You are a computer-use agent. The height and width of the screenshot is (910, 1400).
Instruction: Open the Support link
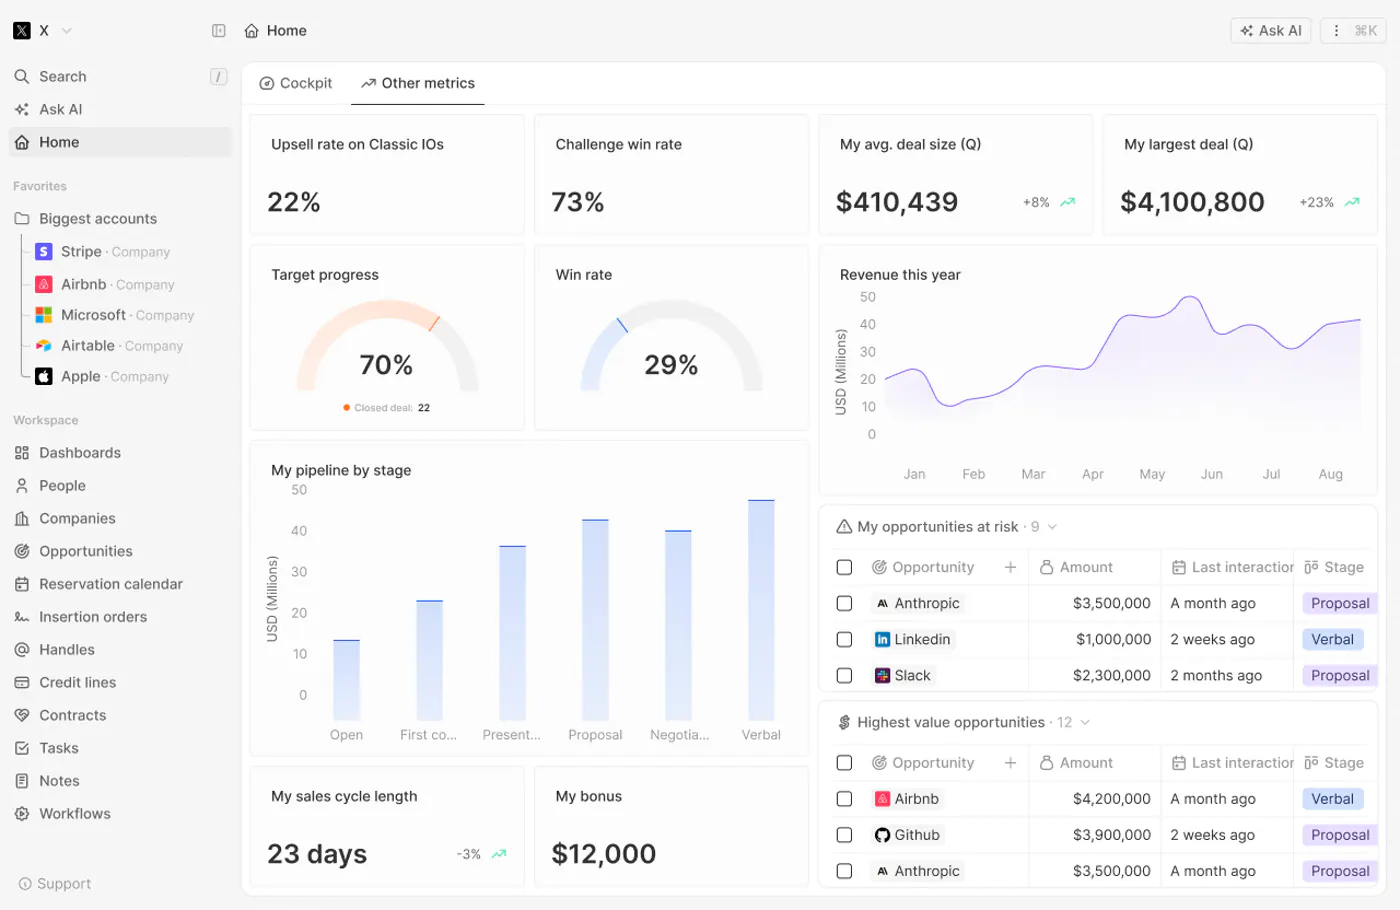(x=55, y=884)
